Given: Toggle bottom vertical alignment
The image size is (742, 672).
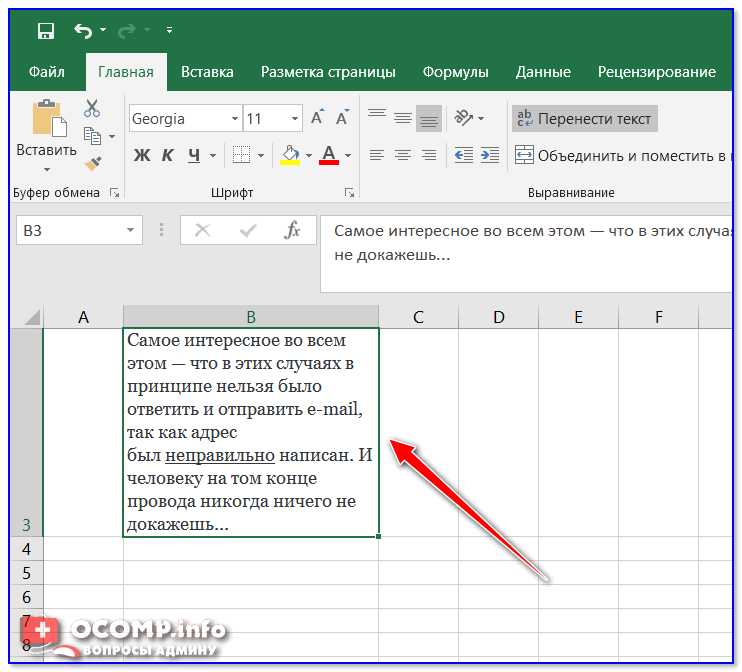Looking at the screenshot, I should (429, 118).
